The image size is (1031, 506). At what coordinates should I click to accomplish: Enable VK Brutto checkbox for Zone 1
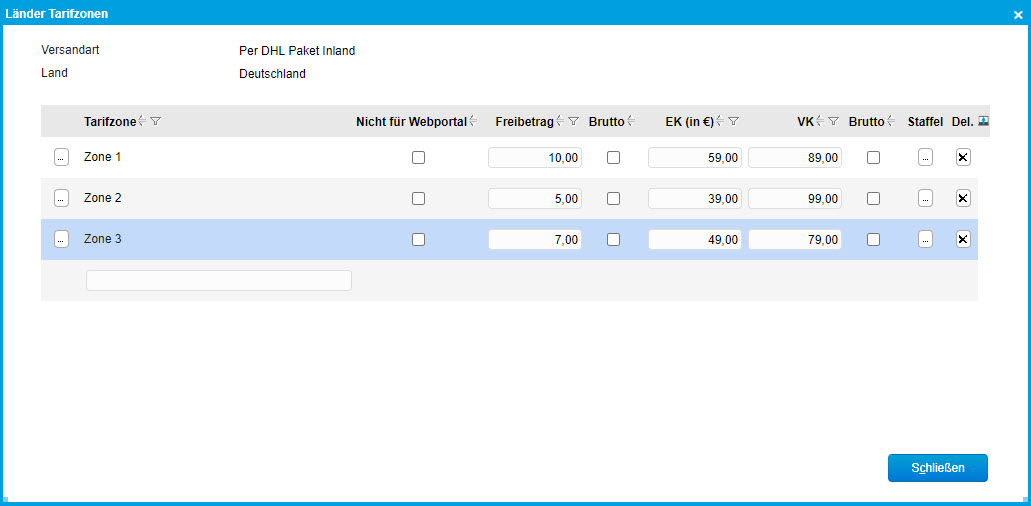tap(873, 158)
